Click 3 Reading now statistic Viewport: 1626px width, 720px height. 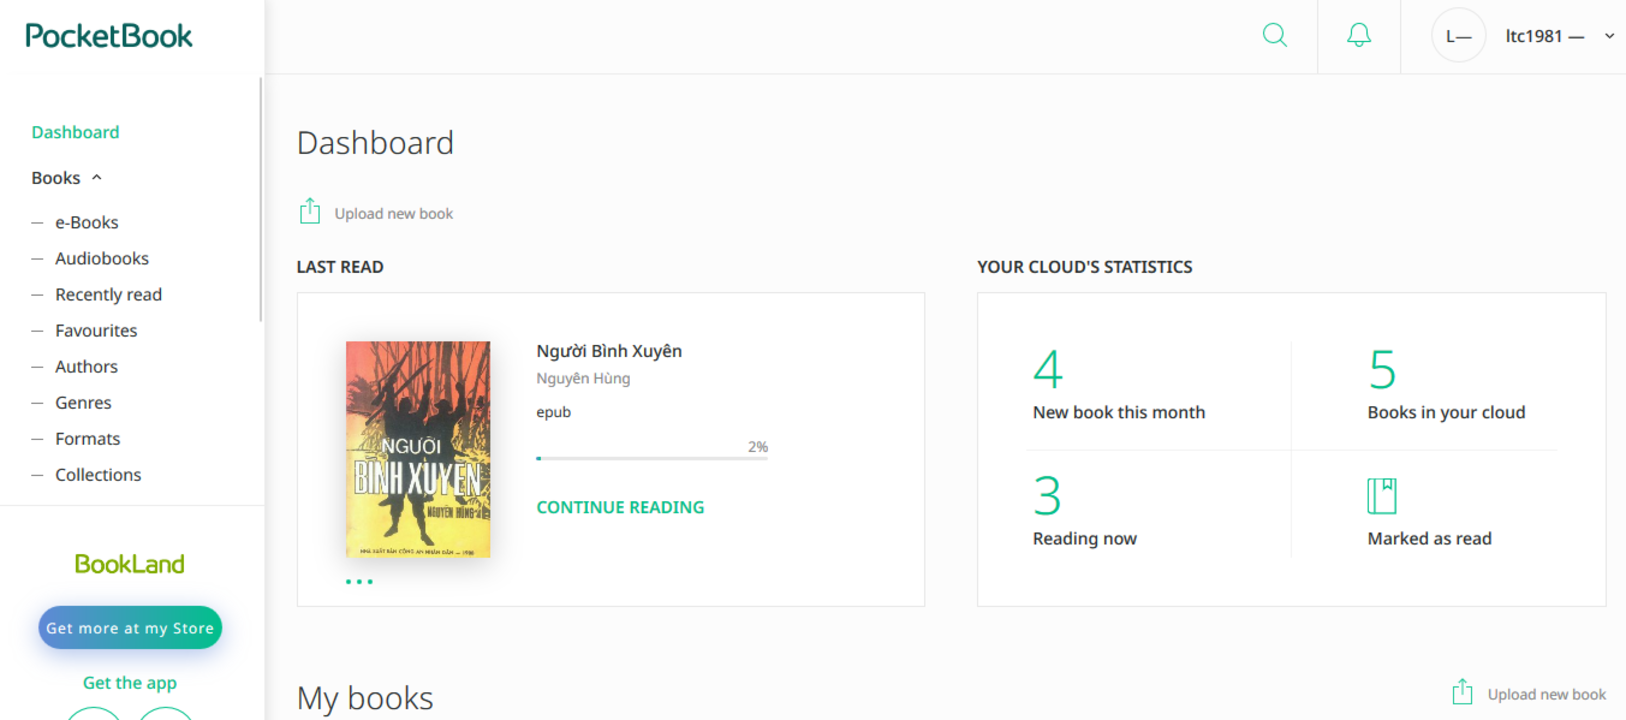[x=1085, y=511]
